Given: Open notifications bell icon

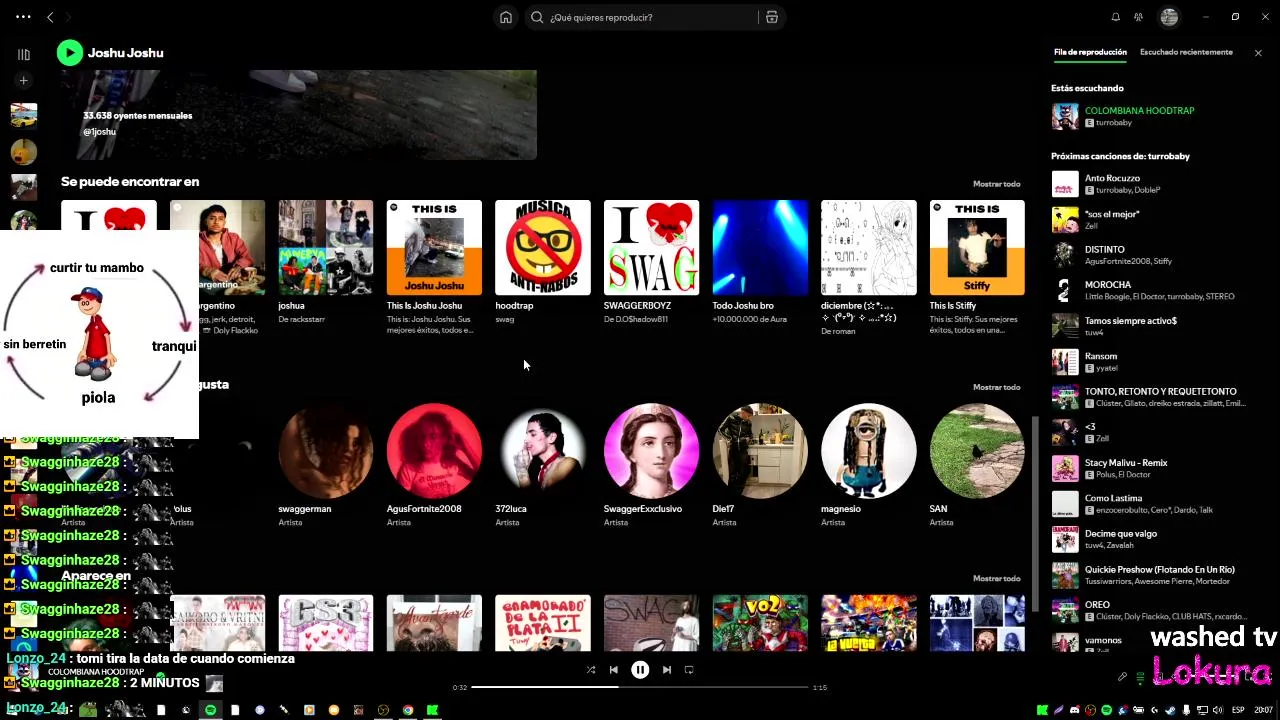Looking at the screenshot, I should [1116, 17].
